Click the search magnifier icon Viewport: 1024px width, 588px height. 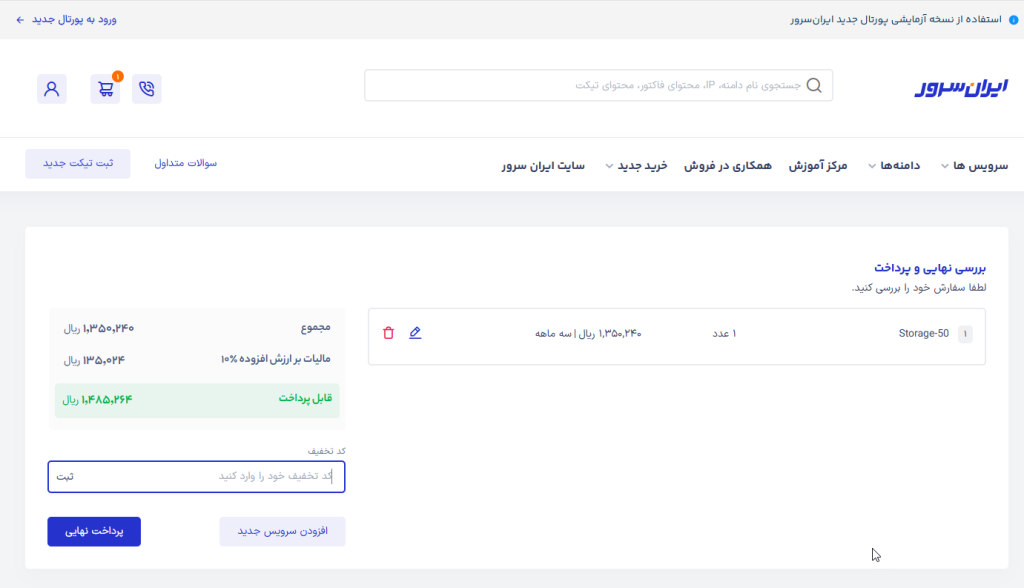point(814,86)
